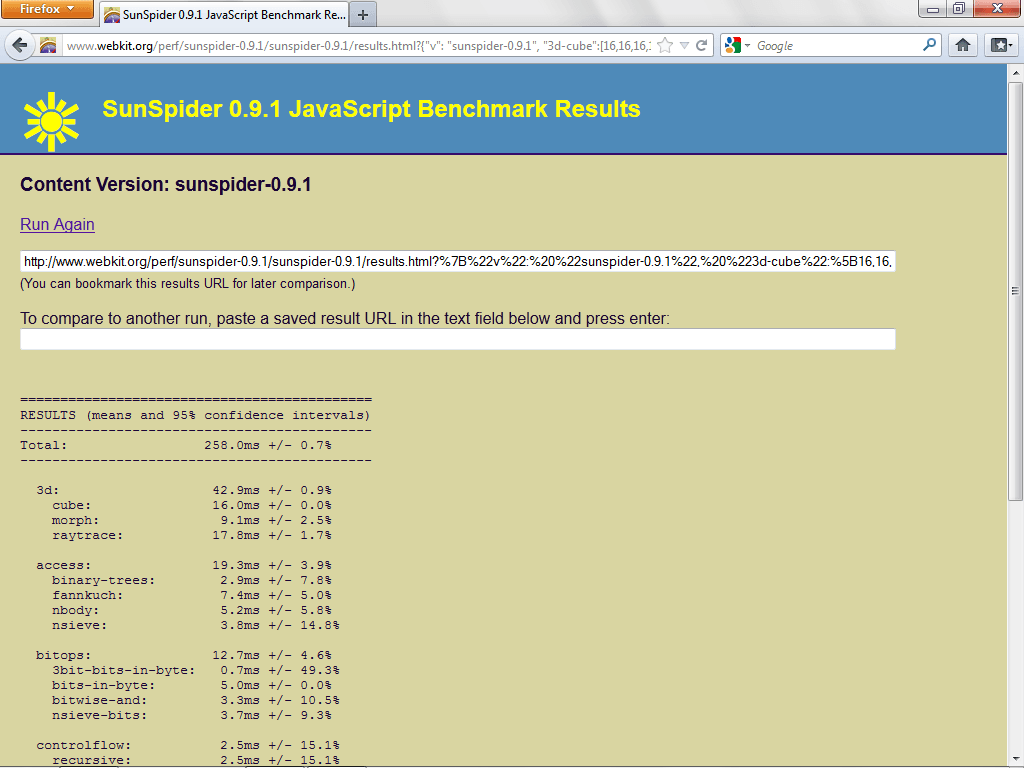
Task: Click the search magnifier icon in Google box
Action: [x=929, y=45]
